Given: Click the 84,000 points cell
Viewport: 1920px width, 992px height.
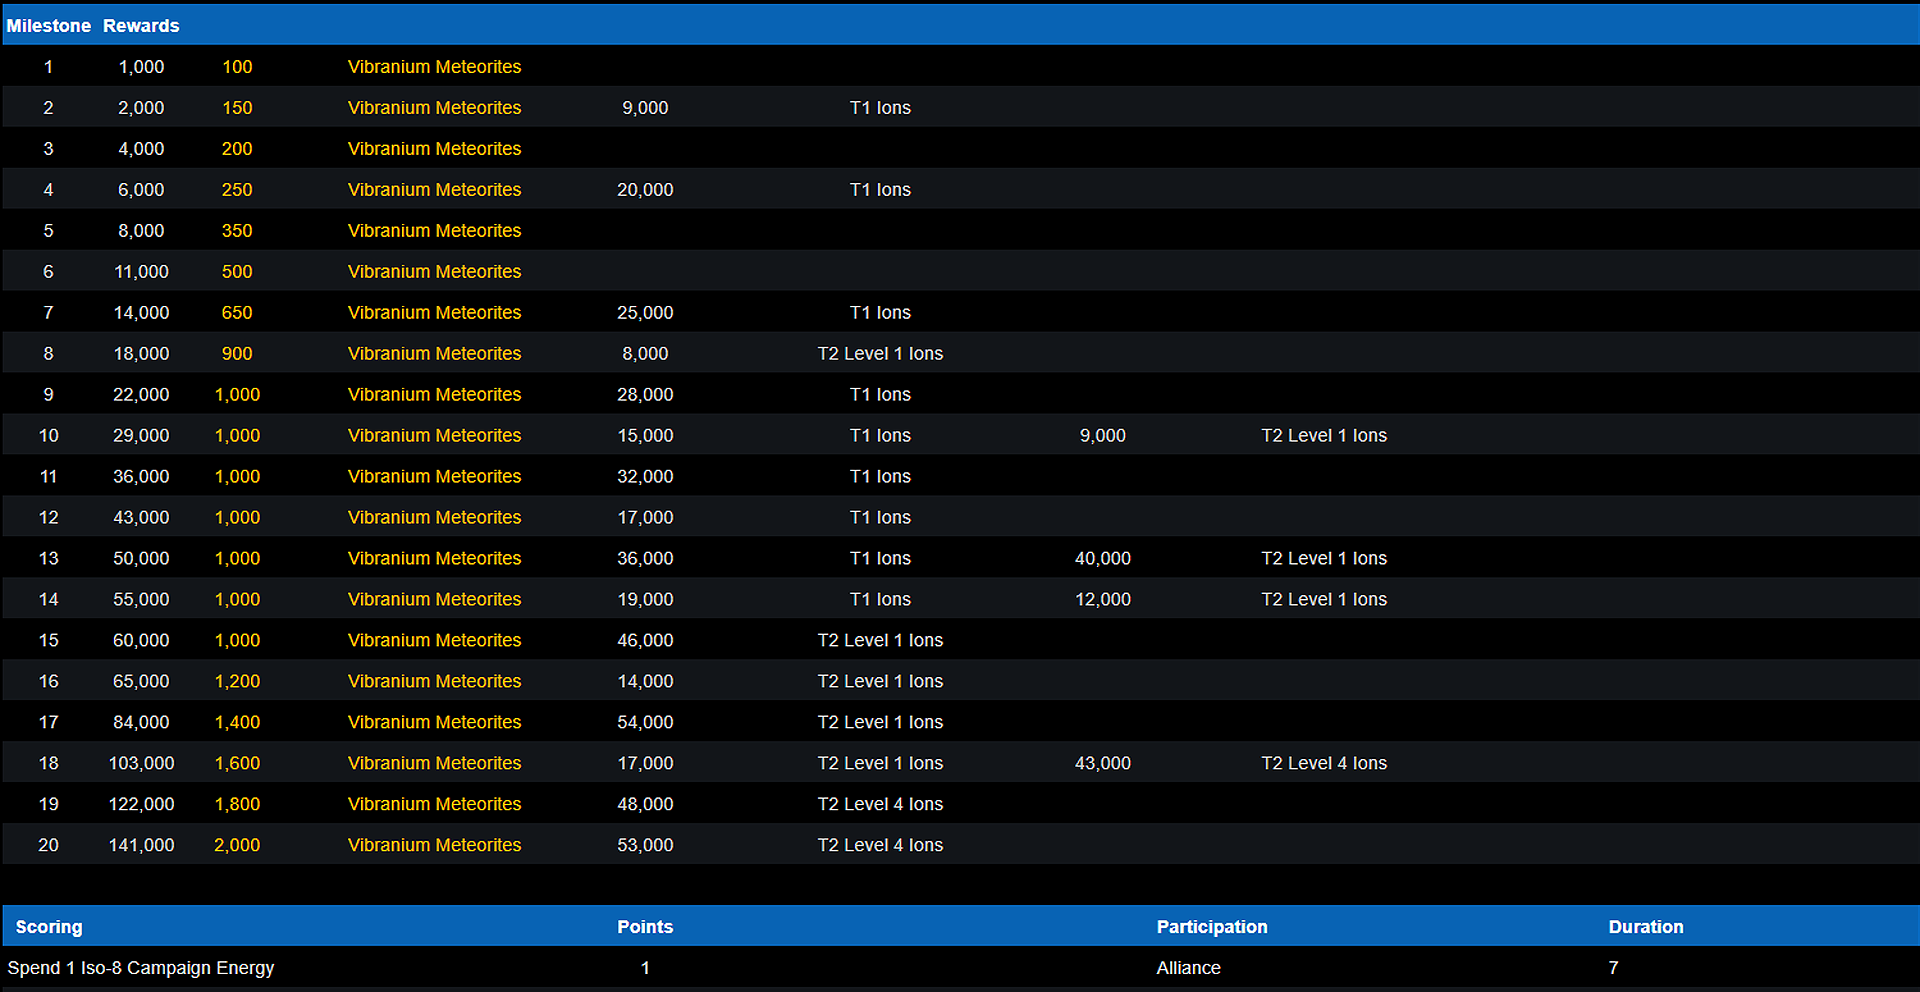Looking at the screenshot, I should click(x=141, y=723).
